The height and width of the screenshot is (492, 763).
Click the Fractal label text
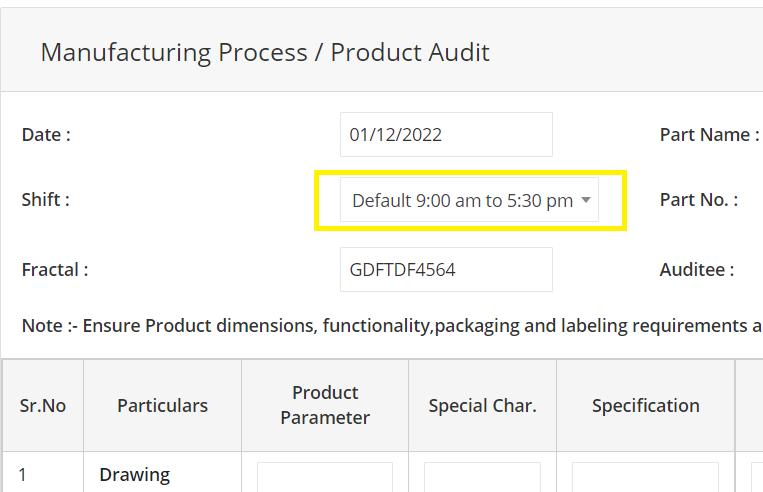pos(55,270)
